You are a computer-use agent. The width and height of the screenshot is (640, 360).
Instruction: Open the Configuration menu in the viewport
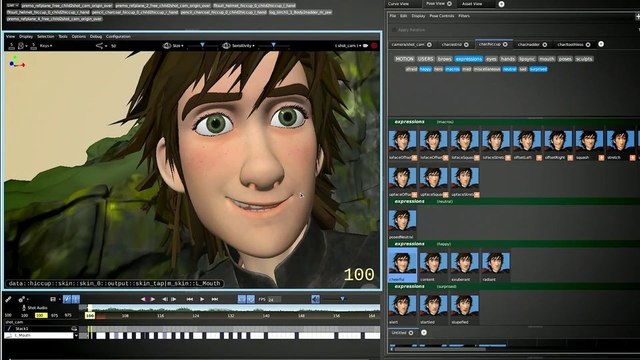coord(118,36)
